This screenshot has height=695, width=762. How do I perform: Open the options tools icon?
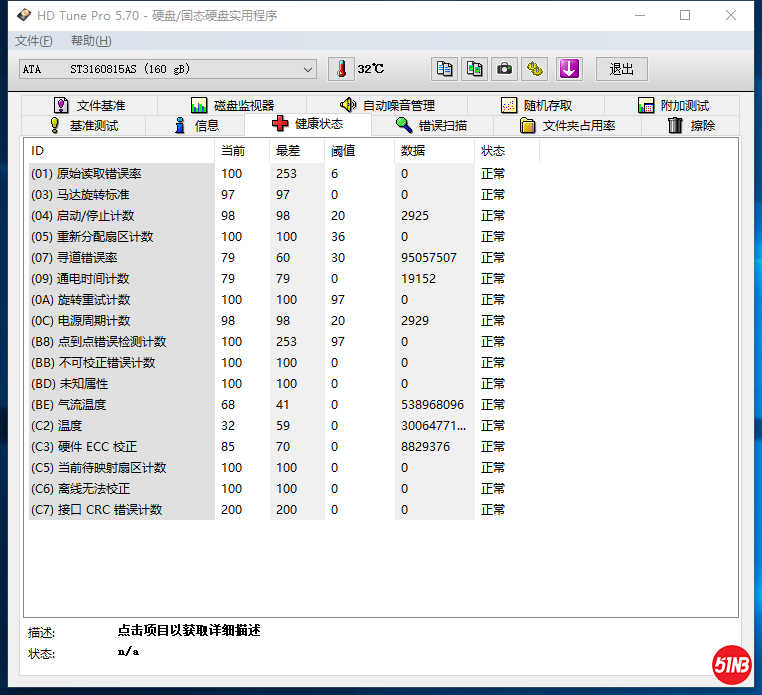pyautogui.click(x=536, y=69)
